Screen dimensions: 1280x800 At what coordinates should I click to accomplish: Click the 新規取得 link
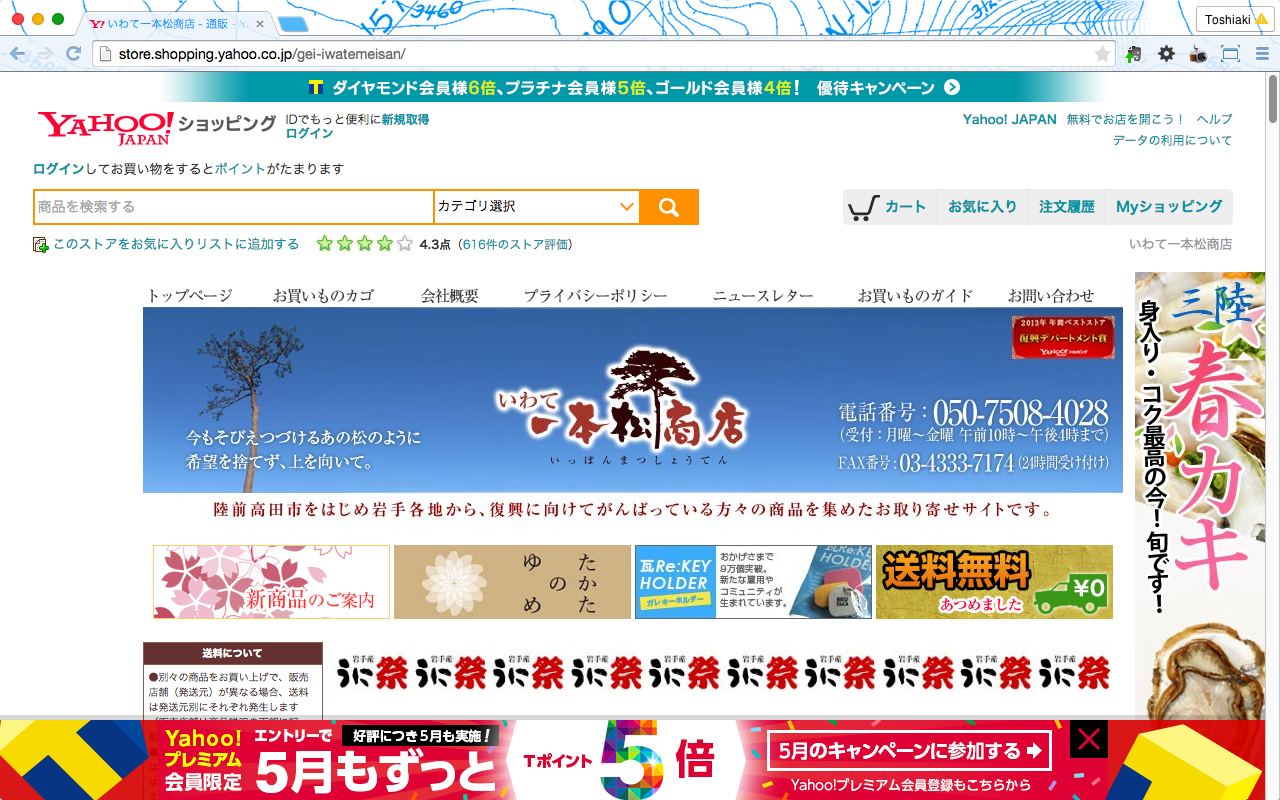405,119
